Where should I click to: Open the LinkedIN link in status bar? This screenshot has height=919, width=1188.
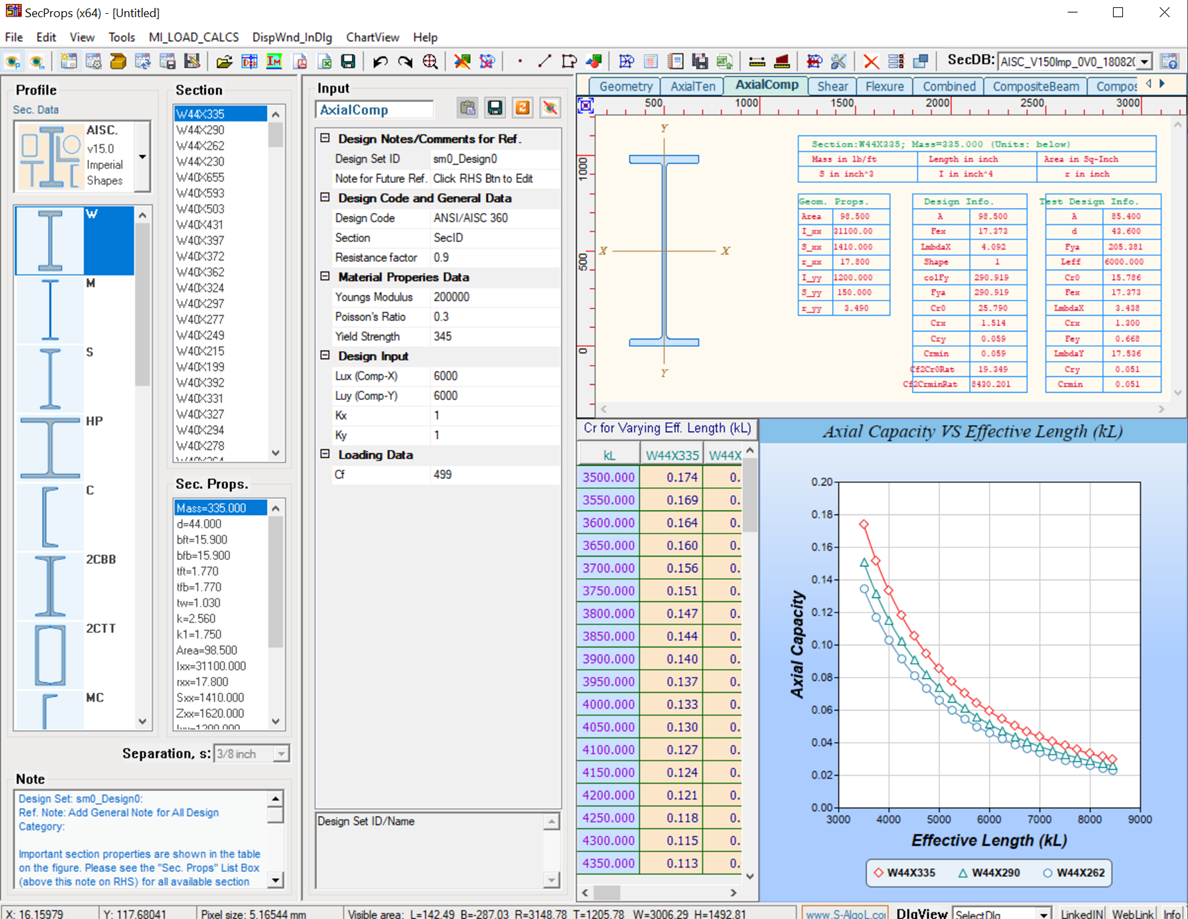(1081, 912)
